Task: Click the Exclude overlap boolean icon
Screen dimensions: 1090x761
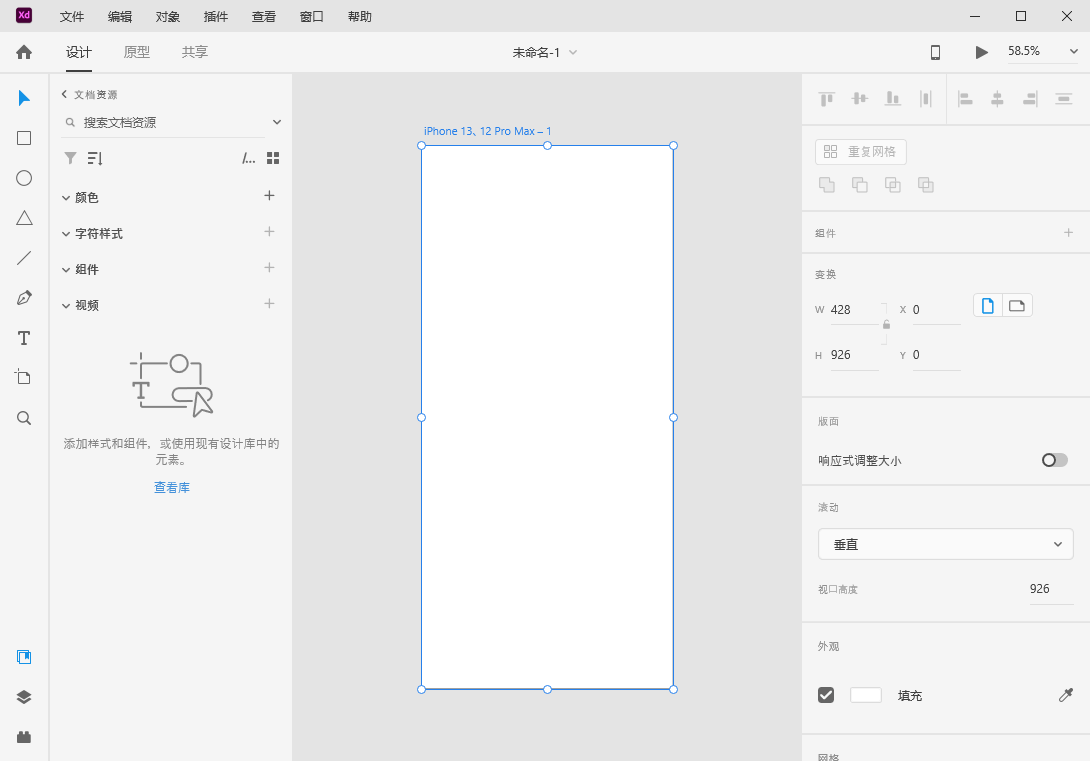Action: point(925,185)
